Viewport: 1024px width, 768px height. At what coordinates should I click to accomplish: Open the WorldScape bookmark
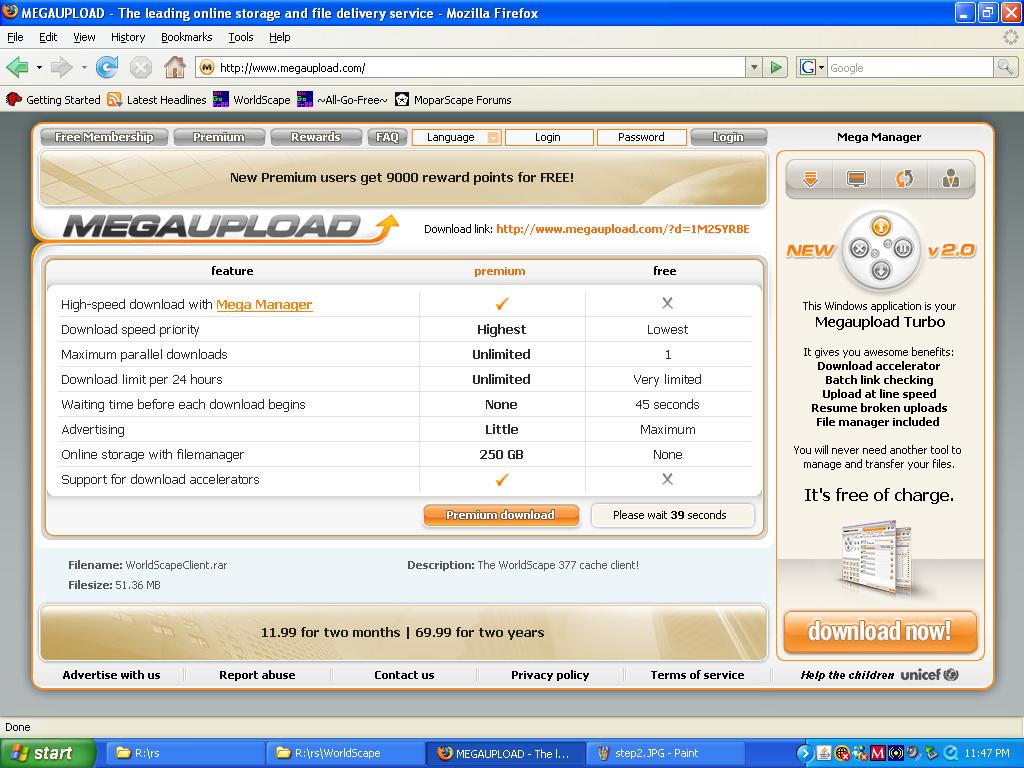[x=251, y=99]
